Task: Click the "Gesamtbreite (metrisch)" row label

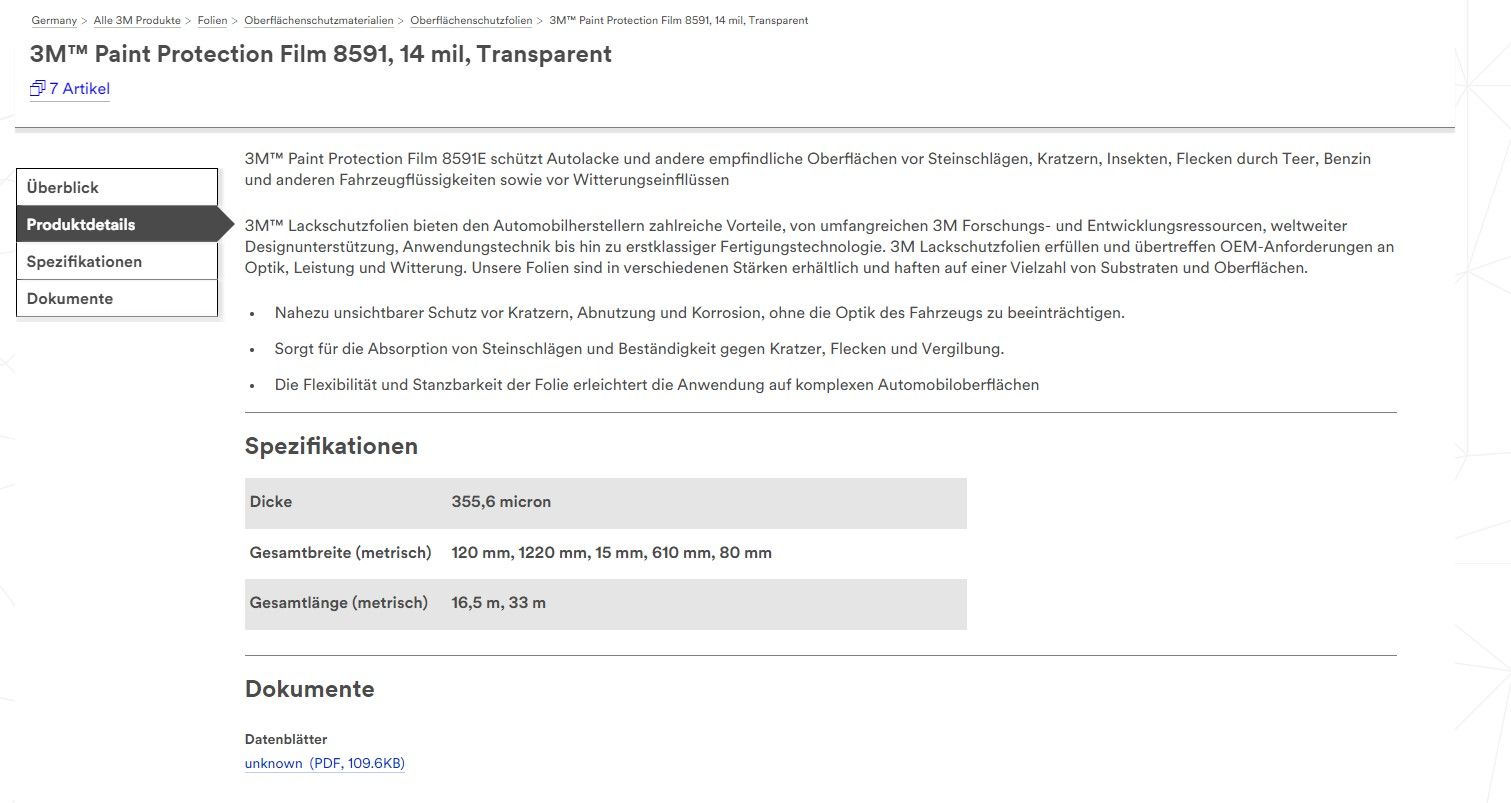Action: point(340,553)
